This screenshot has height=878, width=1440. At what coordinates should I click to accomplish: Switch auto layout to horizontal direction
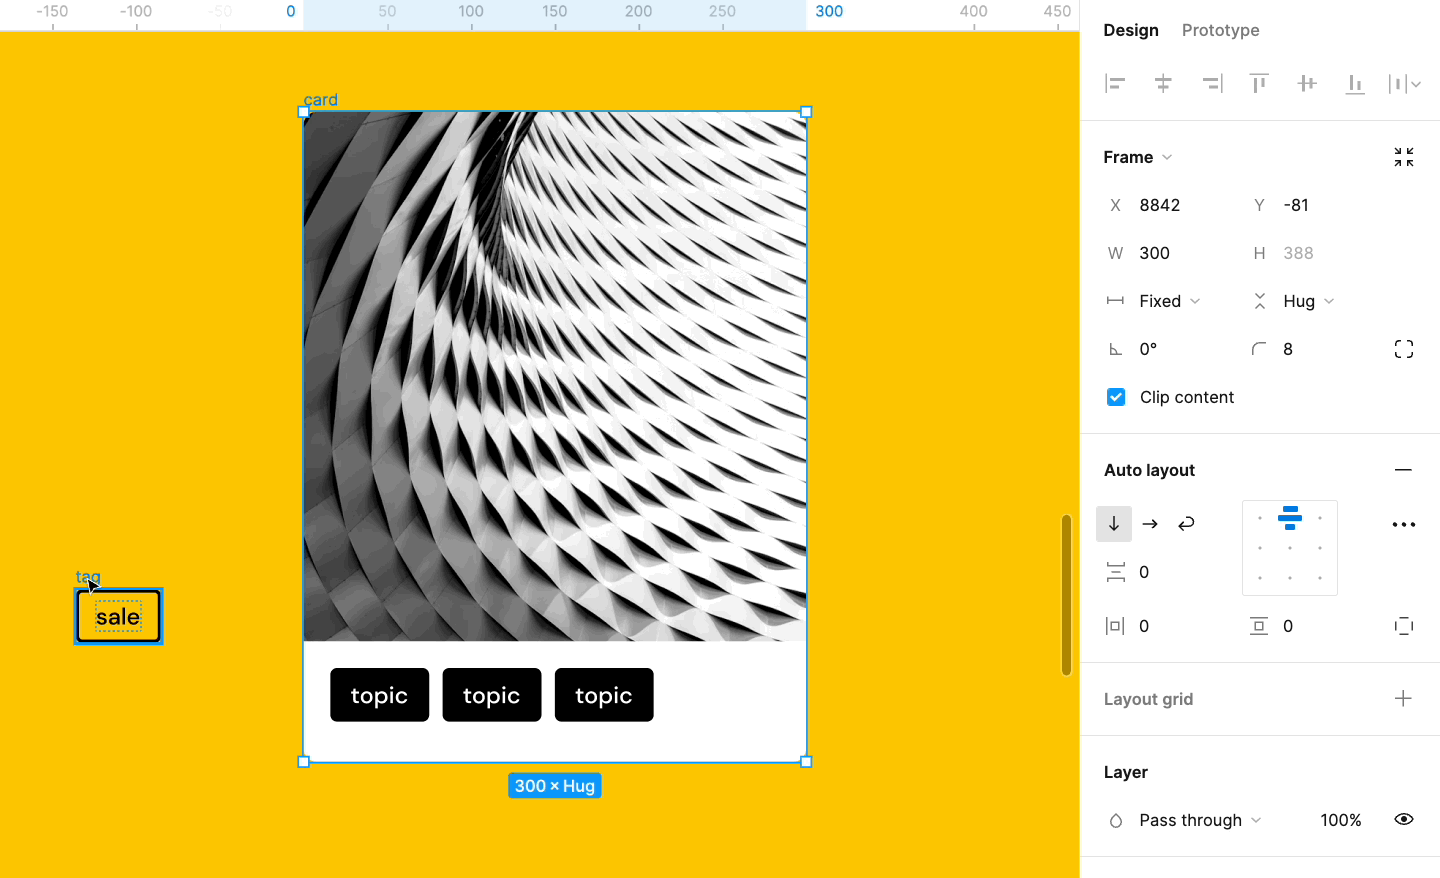(x=1149, y=523)
